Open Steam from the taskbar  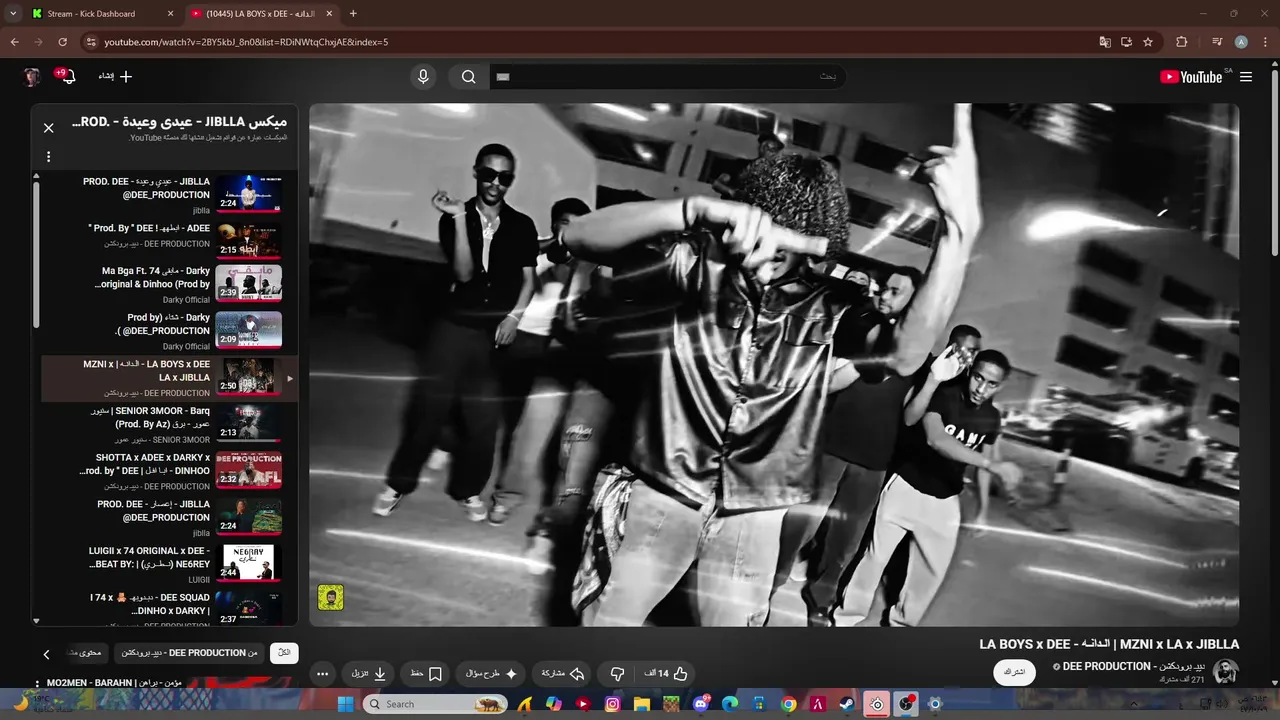point(847,704)
